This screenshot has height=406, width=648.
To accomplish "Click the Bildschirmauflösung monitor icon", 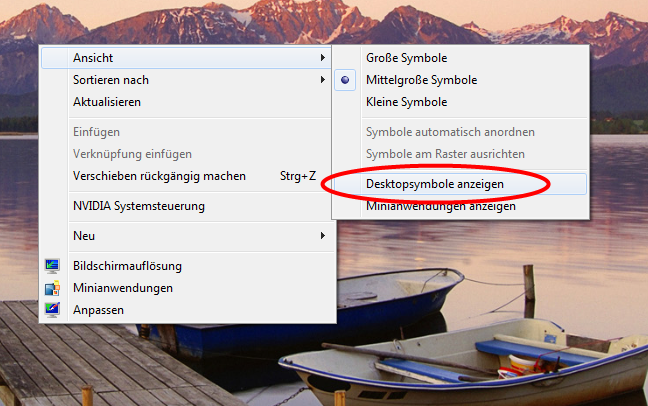I will (x=52, y=266).
